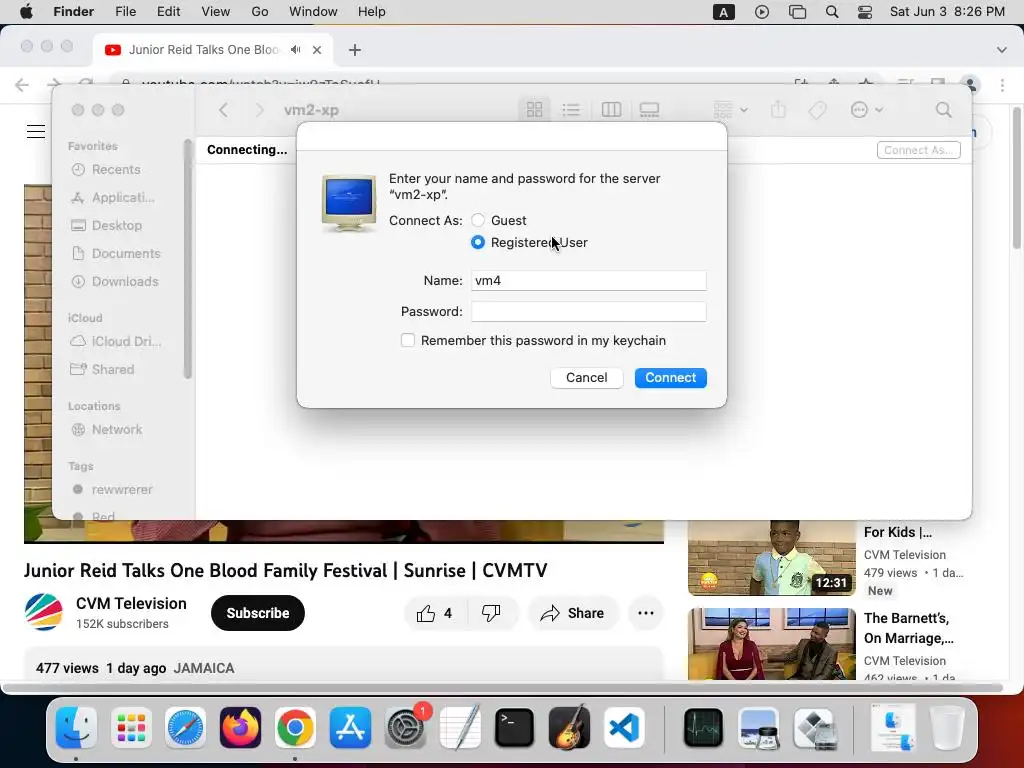Image resolution: width=1024 pixels, height=768 pixels.
Task: Open the Finder group-by dropdown
Action: (x=730, y=110)
